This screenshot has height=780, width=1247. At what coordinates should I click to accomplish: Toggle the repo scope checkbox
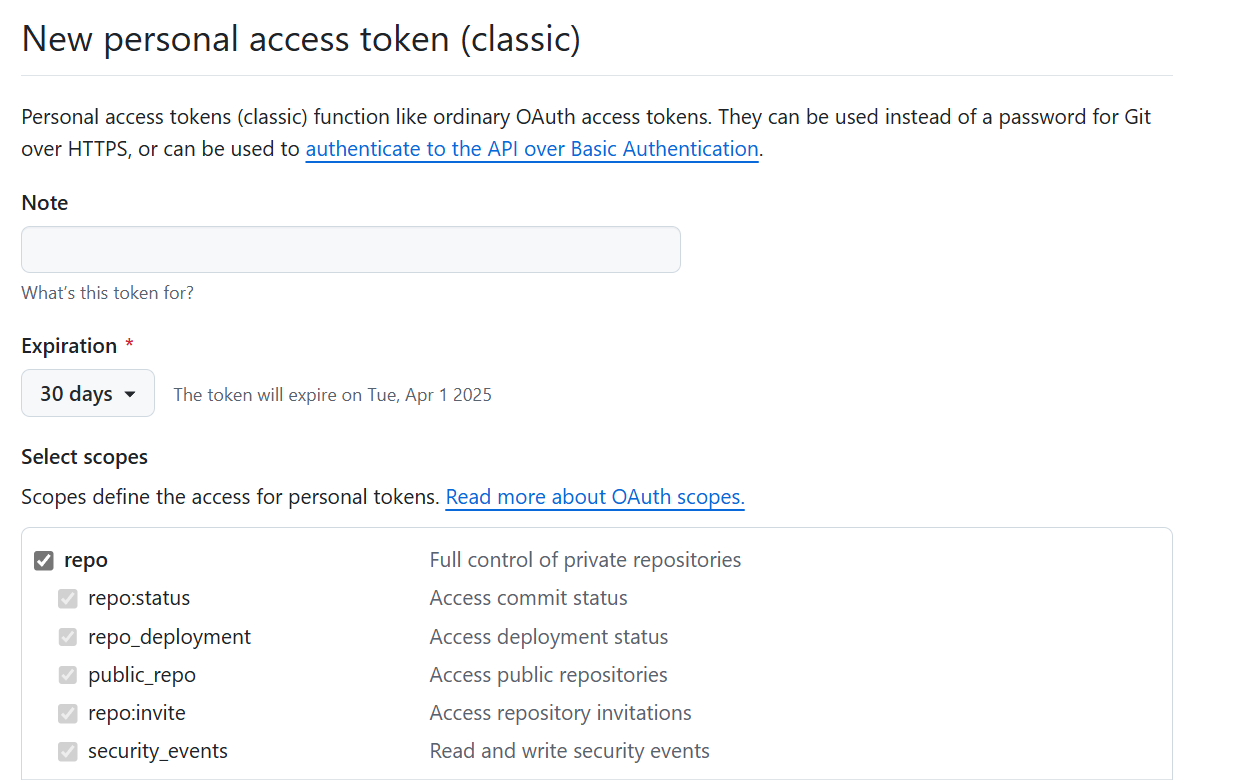coord(44,561)
